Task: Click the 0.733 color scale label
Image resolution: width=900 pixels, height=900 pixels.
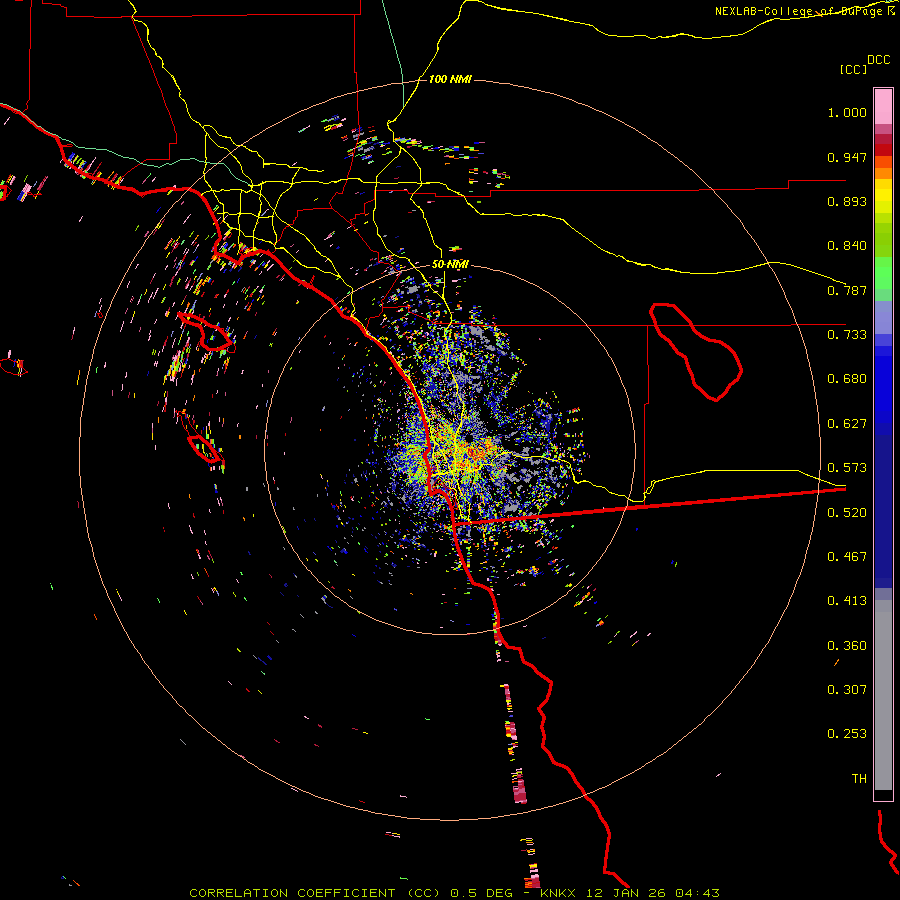Action: pos(847,335)
